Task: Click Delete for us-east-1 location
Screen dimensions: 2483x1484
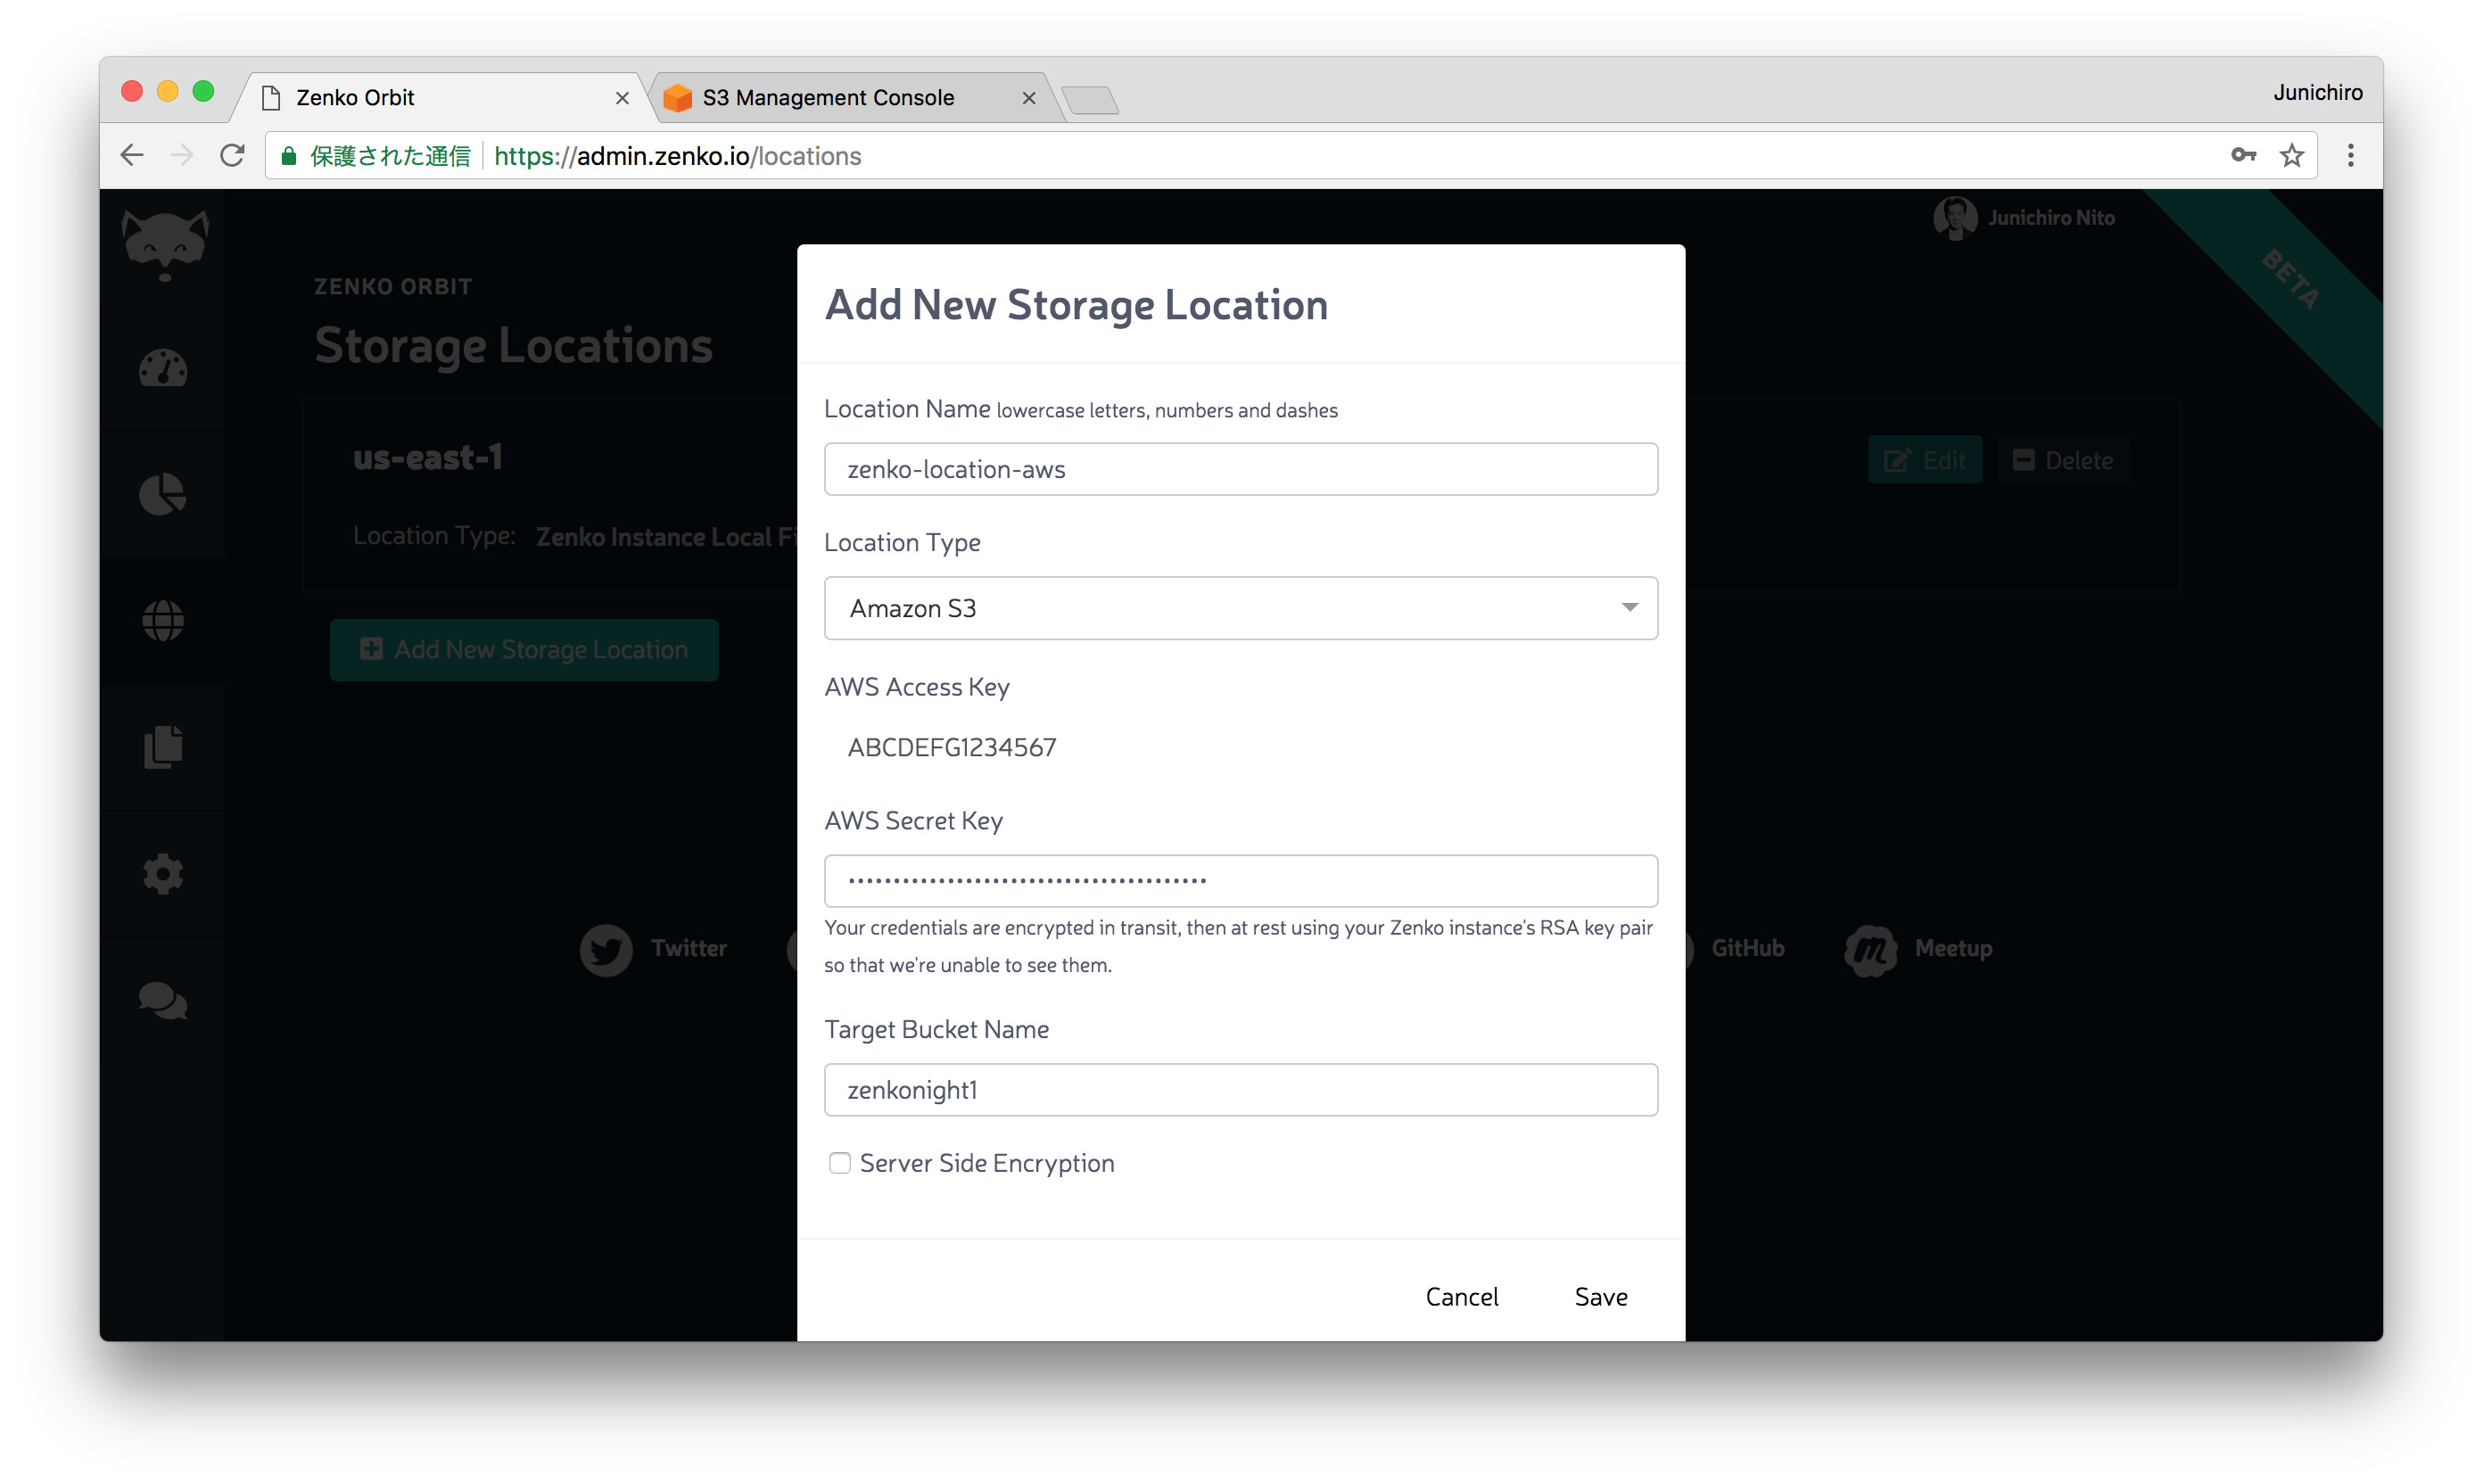Action: [2063, 461]
